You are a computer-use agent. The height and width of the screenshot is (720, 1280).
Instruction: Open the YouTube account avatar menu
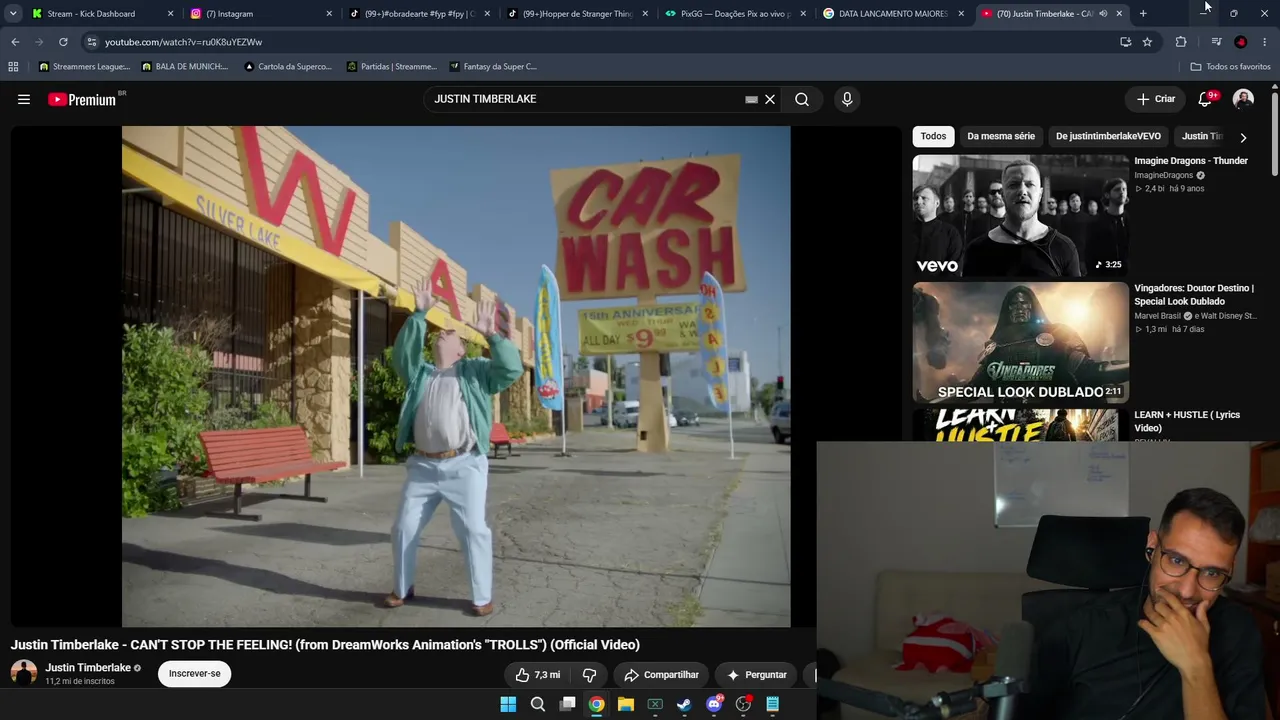[x=1243, y=99]
